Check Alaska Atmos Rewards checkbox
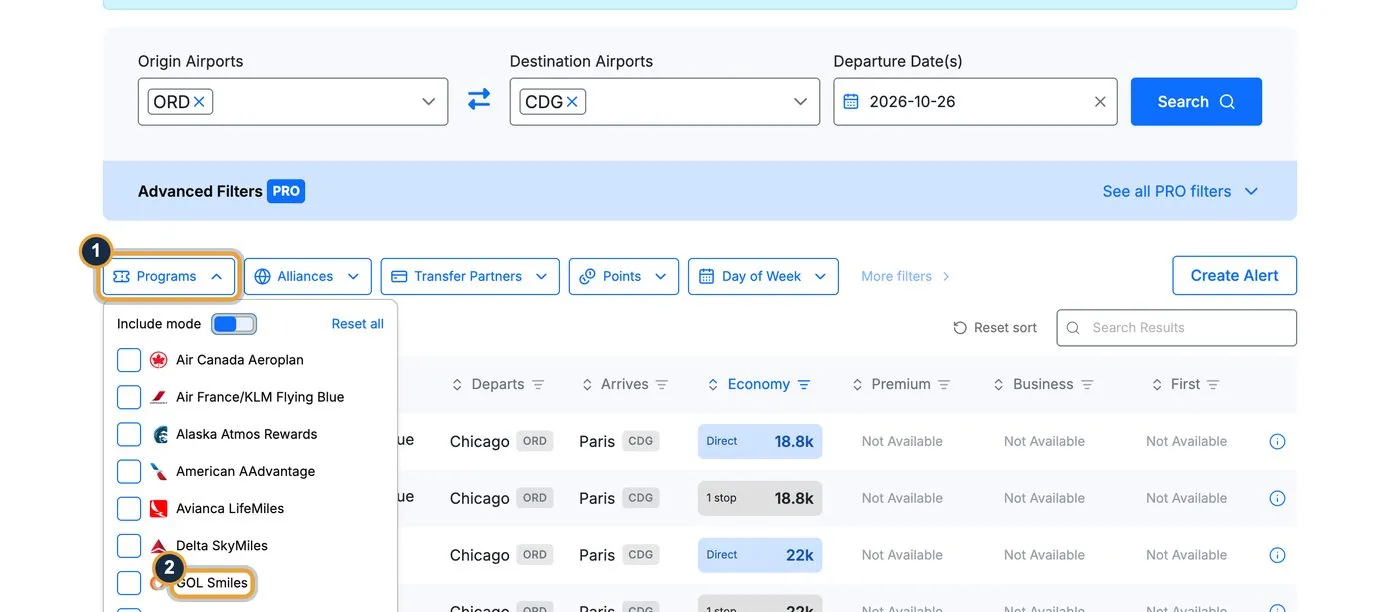 pyautogui.click(x=129, y=434)
